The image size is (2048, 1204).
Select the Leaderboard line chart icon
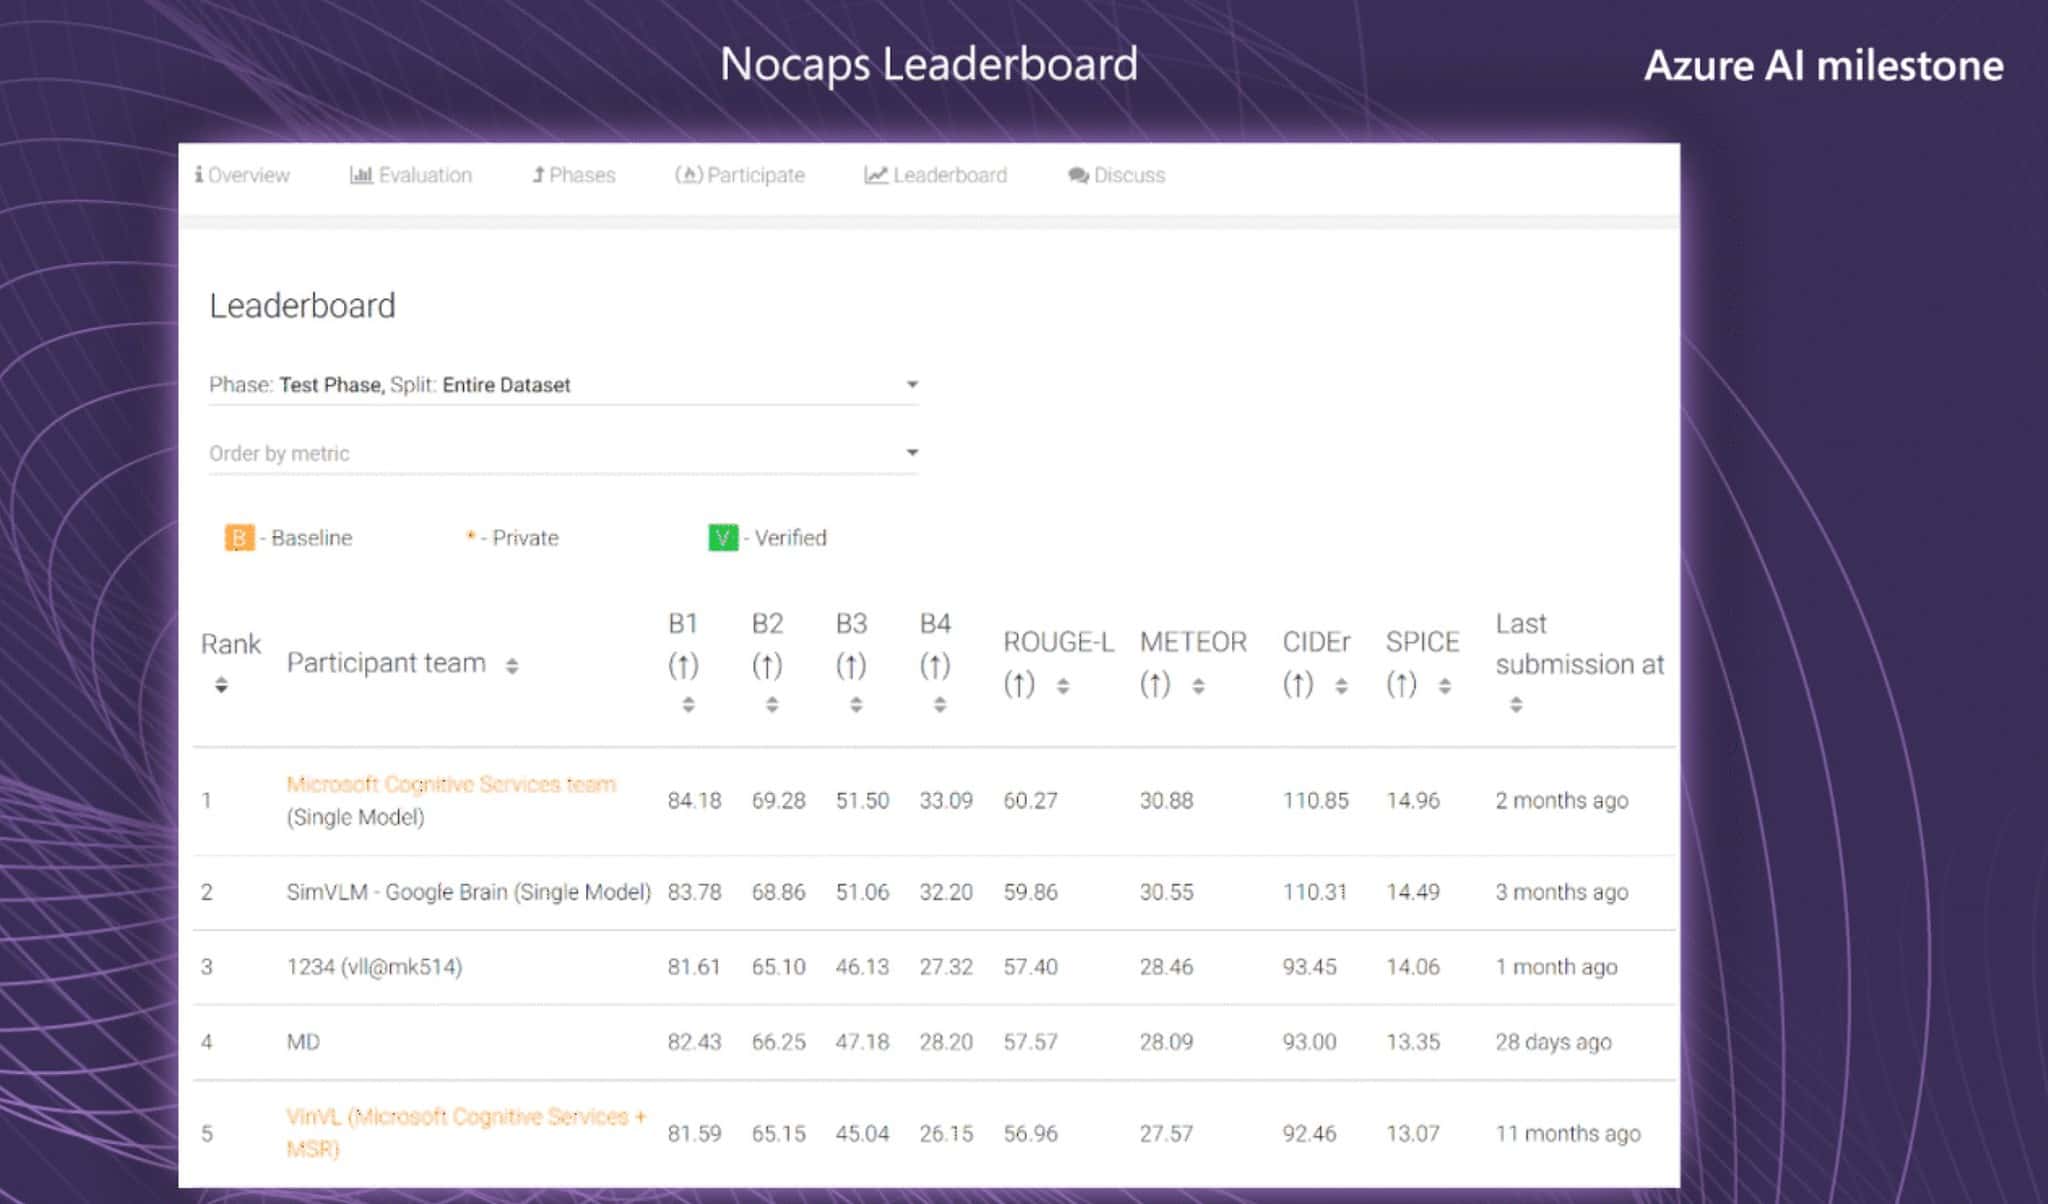[x=874, y=174]
